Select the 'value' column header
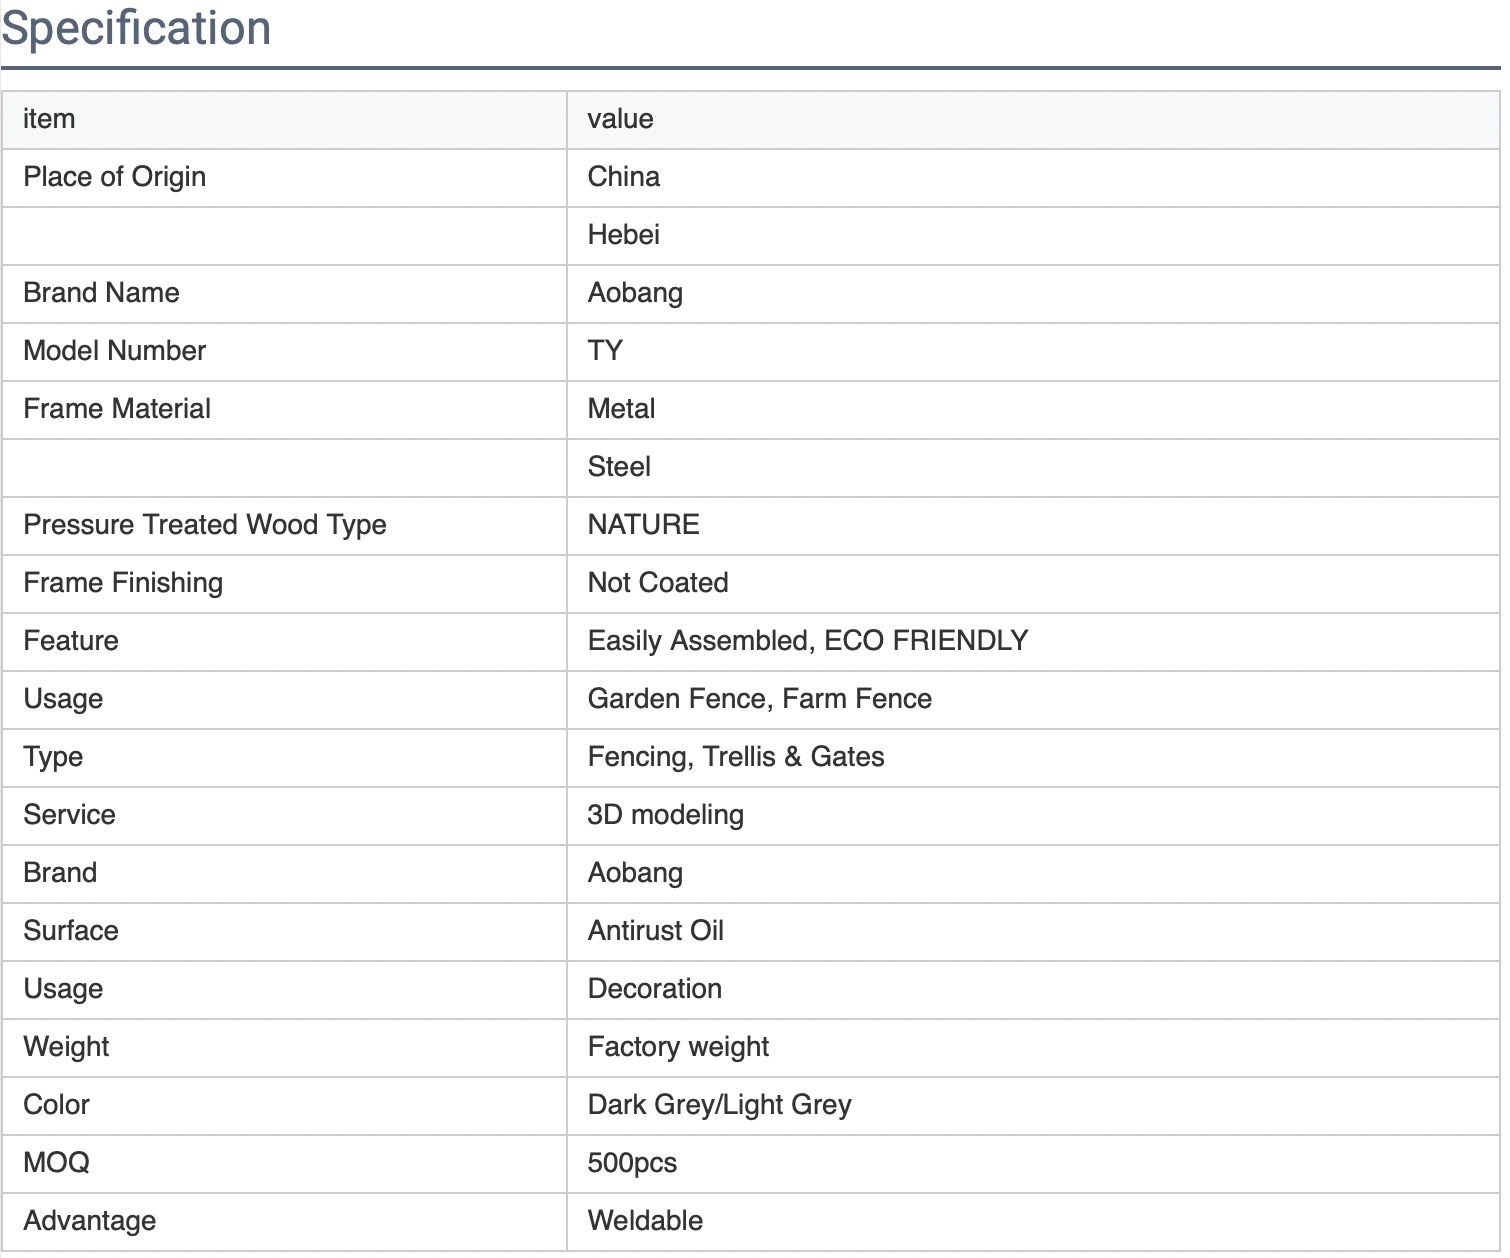 (1033, 120)
